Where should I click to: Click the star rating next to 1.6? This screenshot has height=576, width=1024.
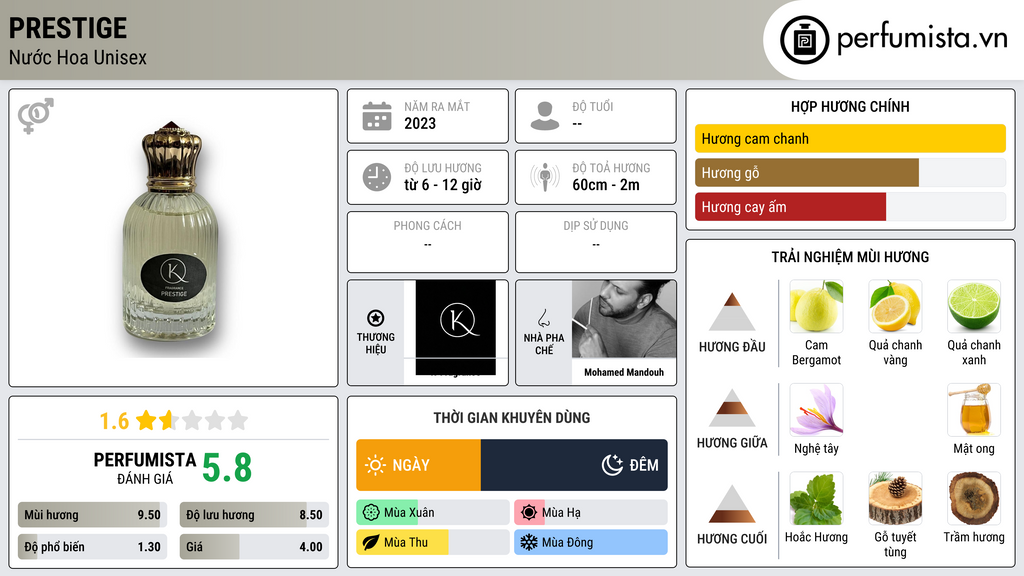click(x=192, y=420)
